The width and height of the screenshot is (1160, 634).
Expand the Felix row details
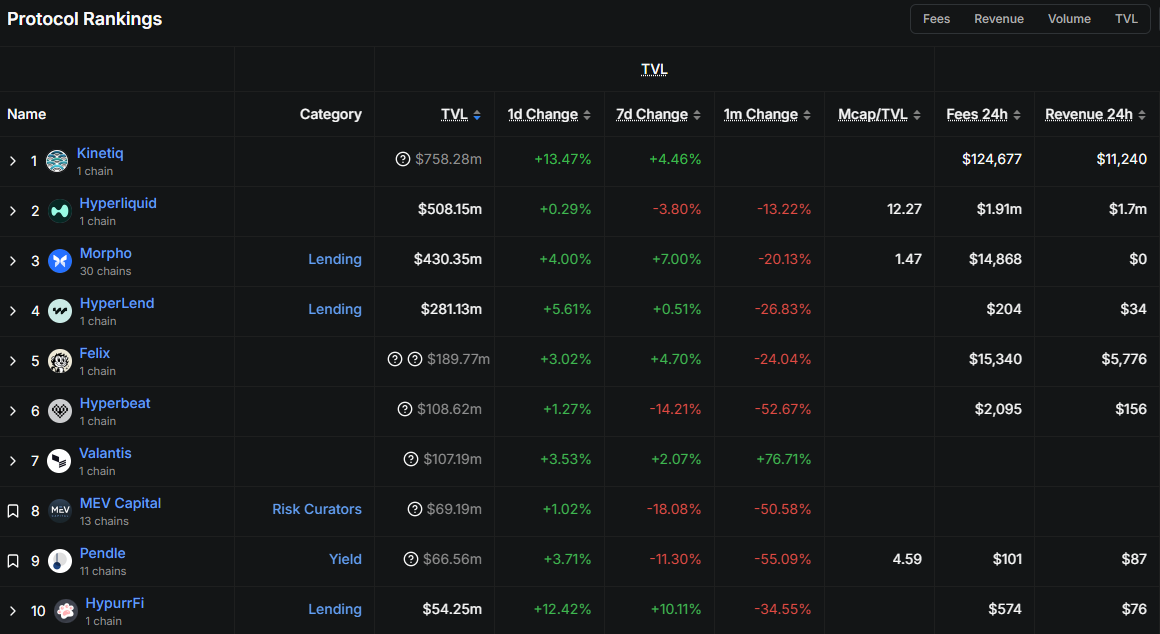point(12,360)
